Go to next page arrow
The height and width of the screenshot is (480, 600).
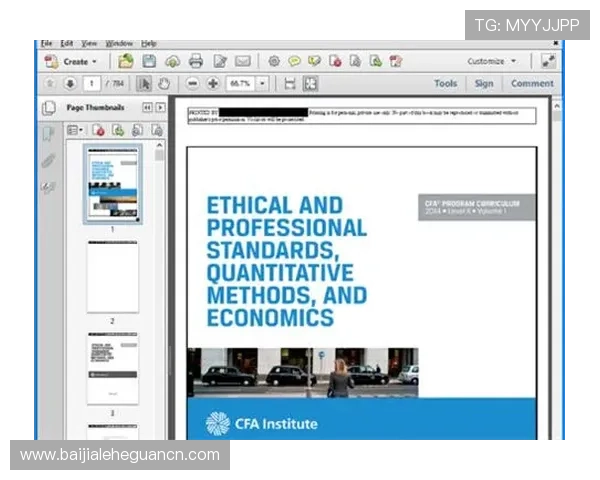click(x=70, y=83)
